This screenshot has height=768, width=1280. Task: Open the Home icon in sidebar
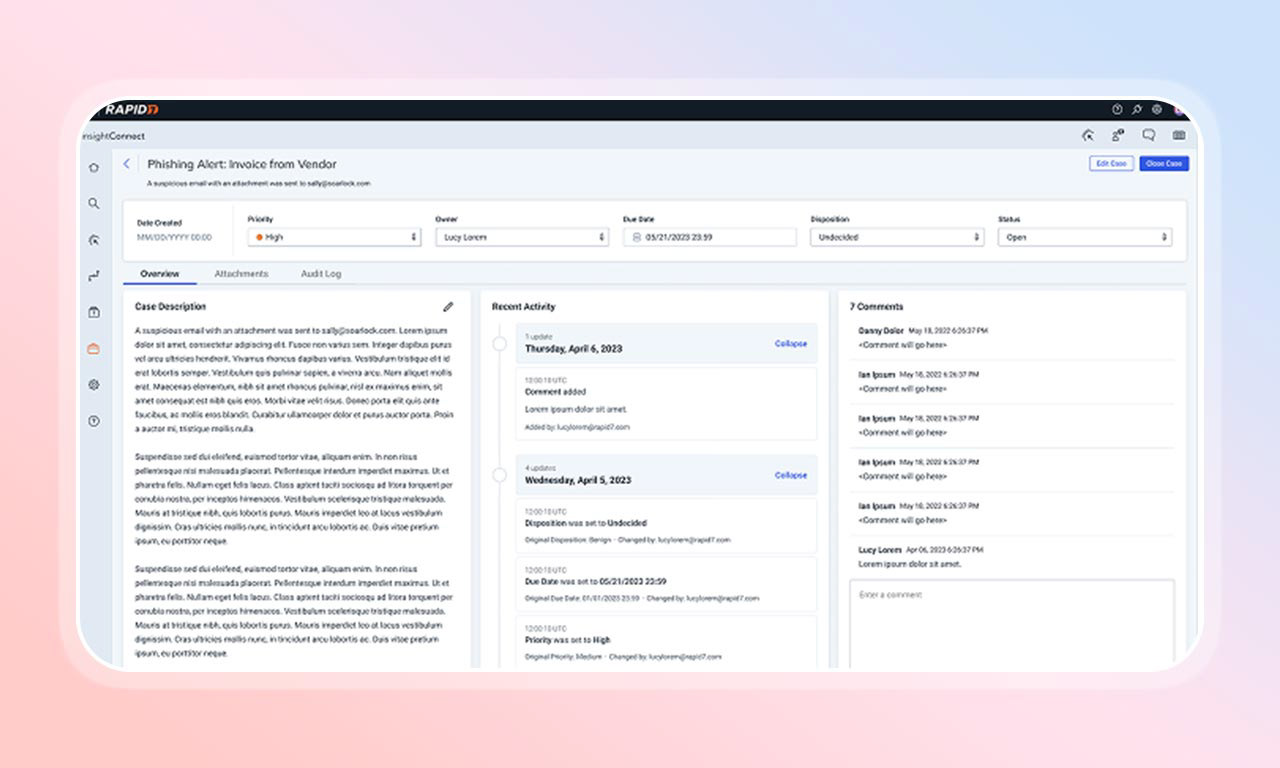94,167
